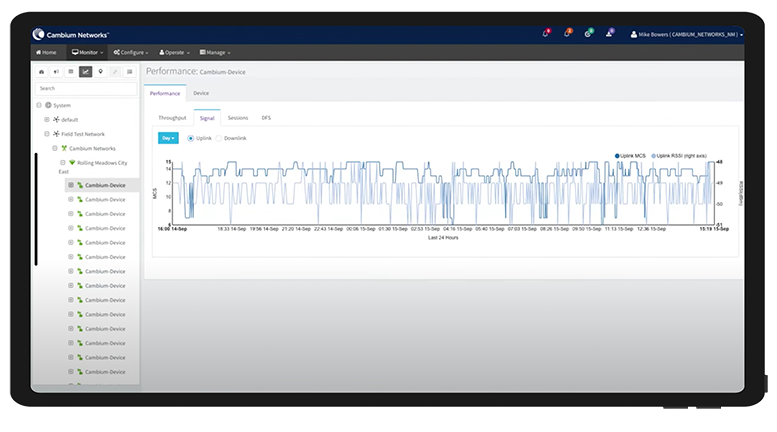The image size is (777, 432).
Task: Click the Home button in navigation bar
Action: pyautogui.click(x=46, y=52)
